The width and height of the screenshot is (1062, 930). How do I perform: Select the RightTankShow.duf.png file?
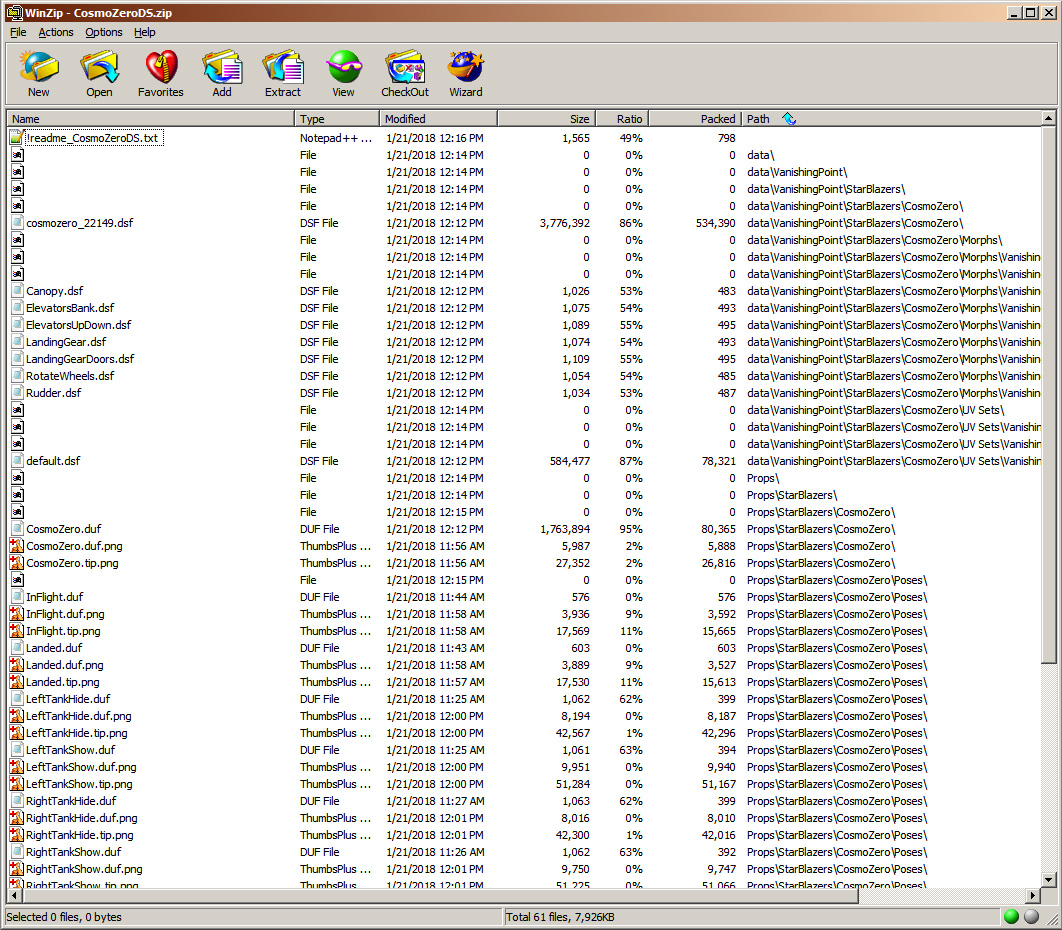coord(84,869)
